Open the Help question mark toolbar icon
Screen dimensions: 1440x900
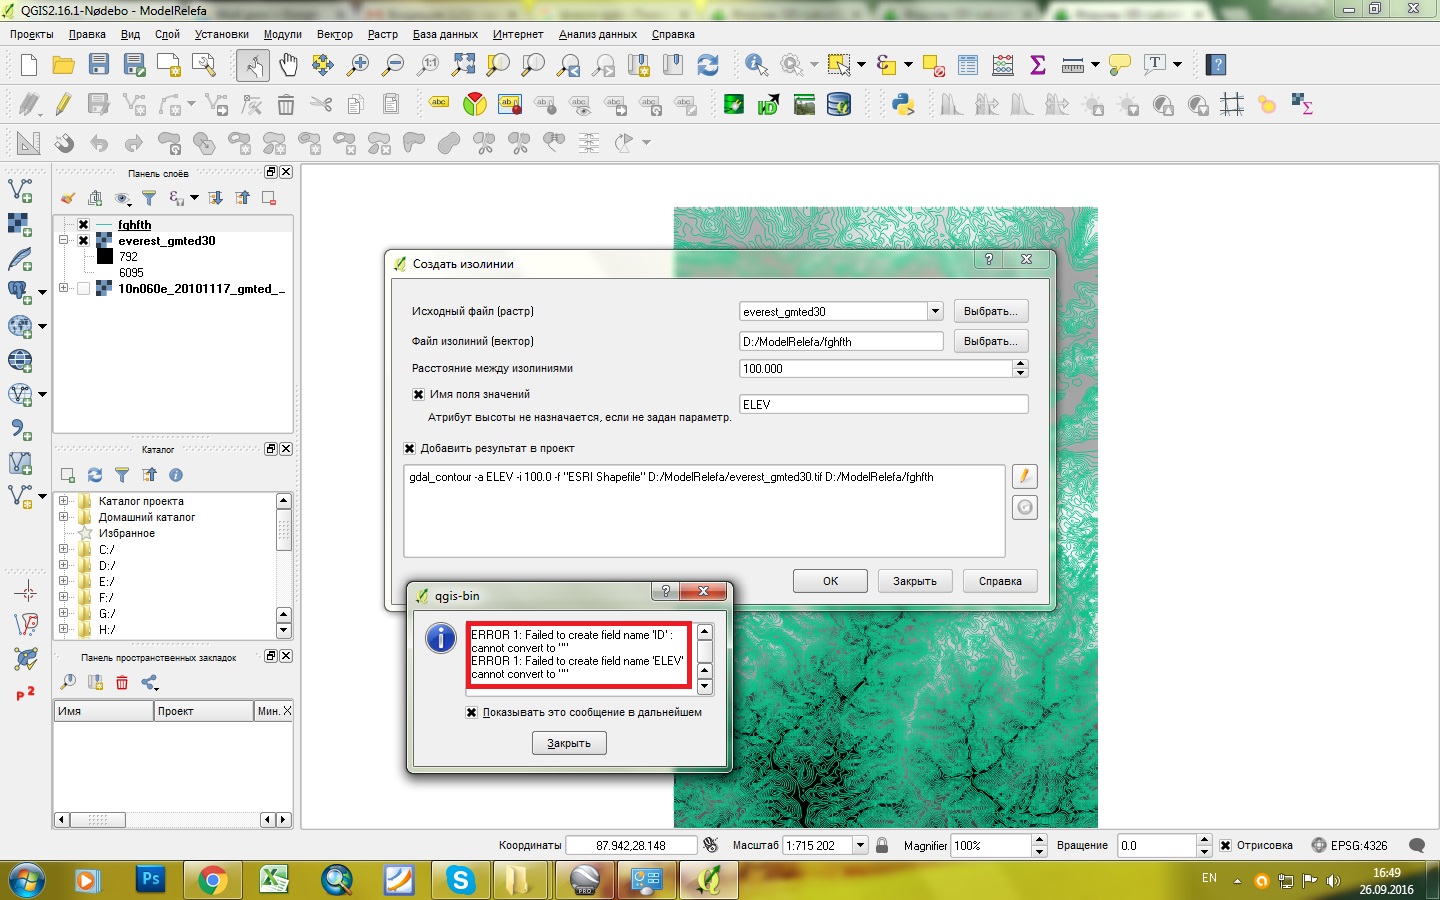click(x=1216, y=65)
